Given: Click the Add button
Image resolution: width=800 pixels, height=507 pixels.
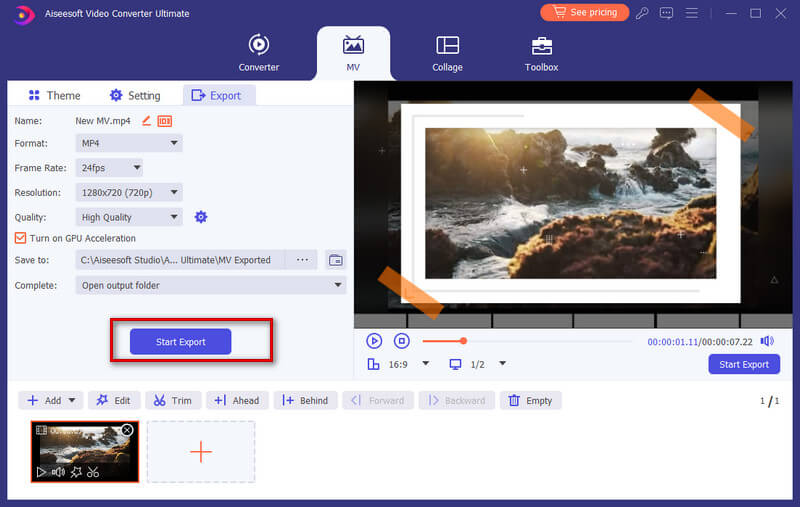Looking at the screenshot, I should coord(44,400).
